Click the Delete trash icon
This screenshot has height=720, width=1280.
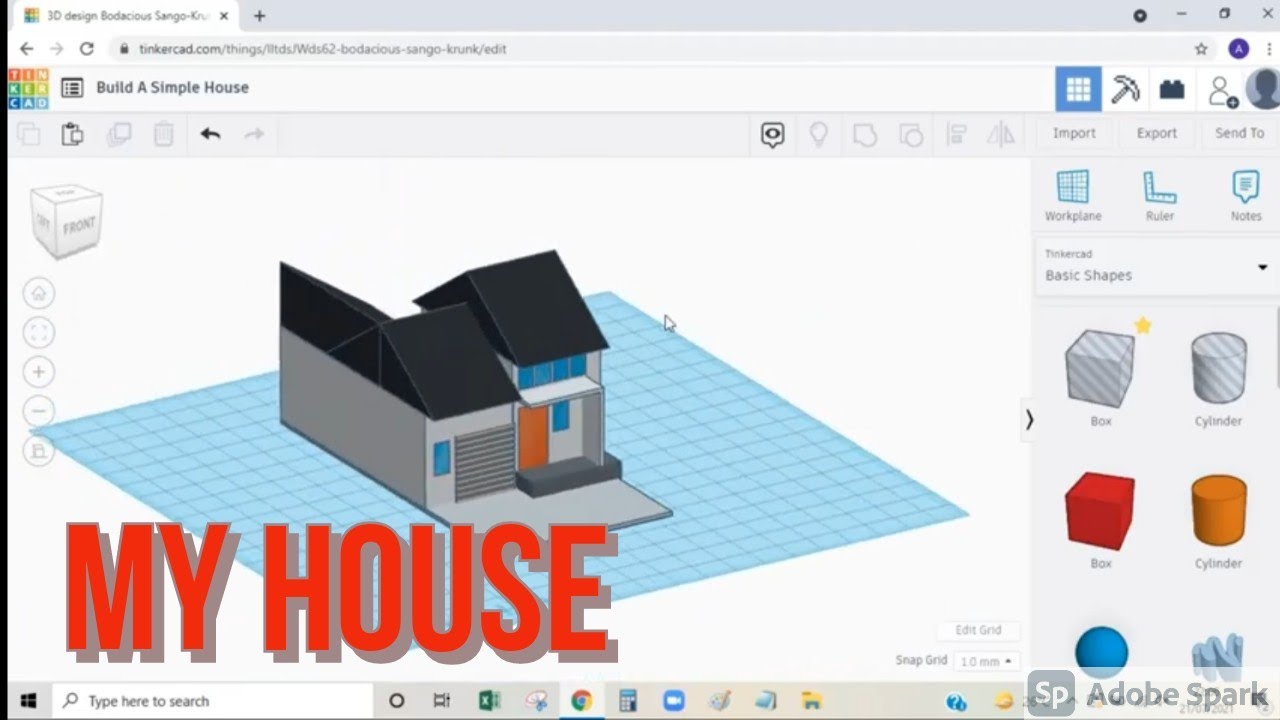(163, 134)
